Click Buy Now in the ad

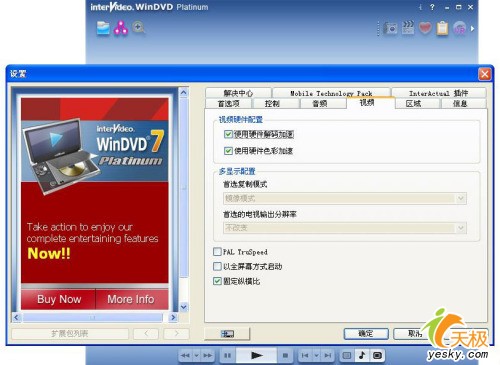(59, 299)
